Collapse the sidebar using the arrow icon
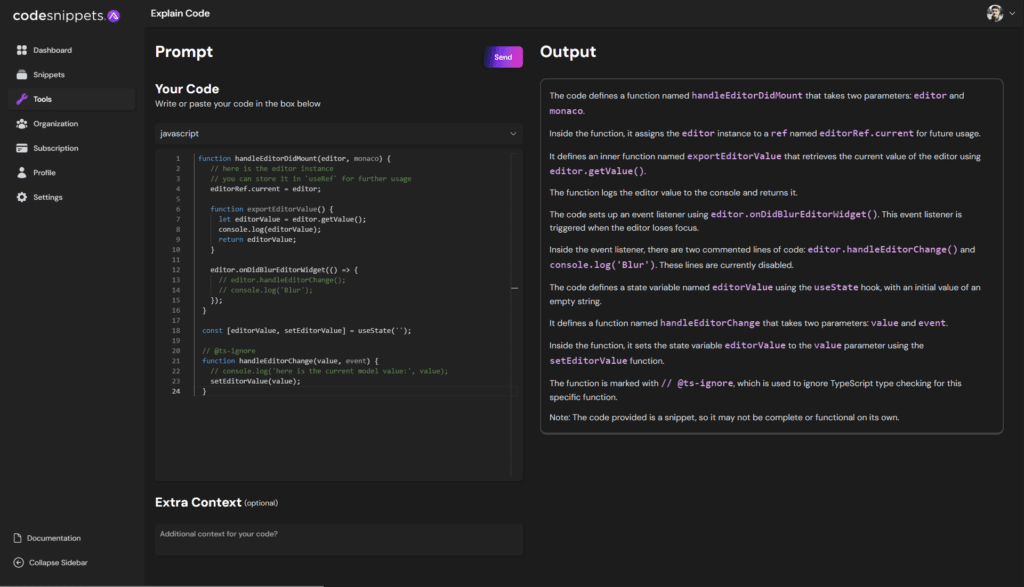 [18, 562]
